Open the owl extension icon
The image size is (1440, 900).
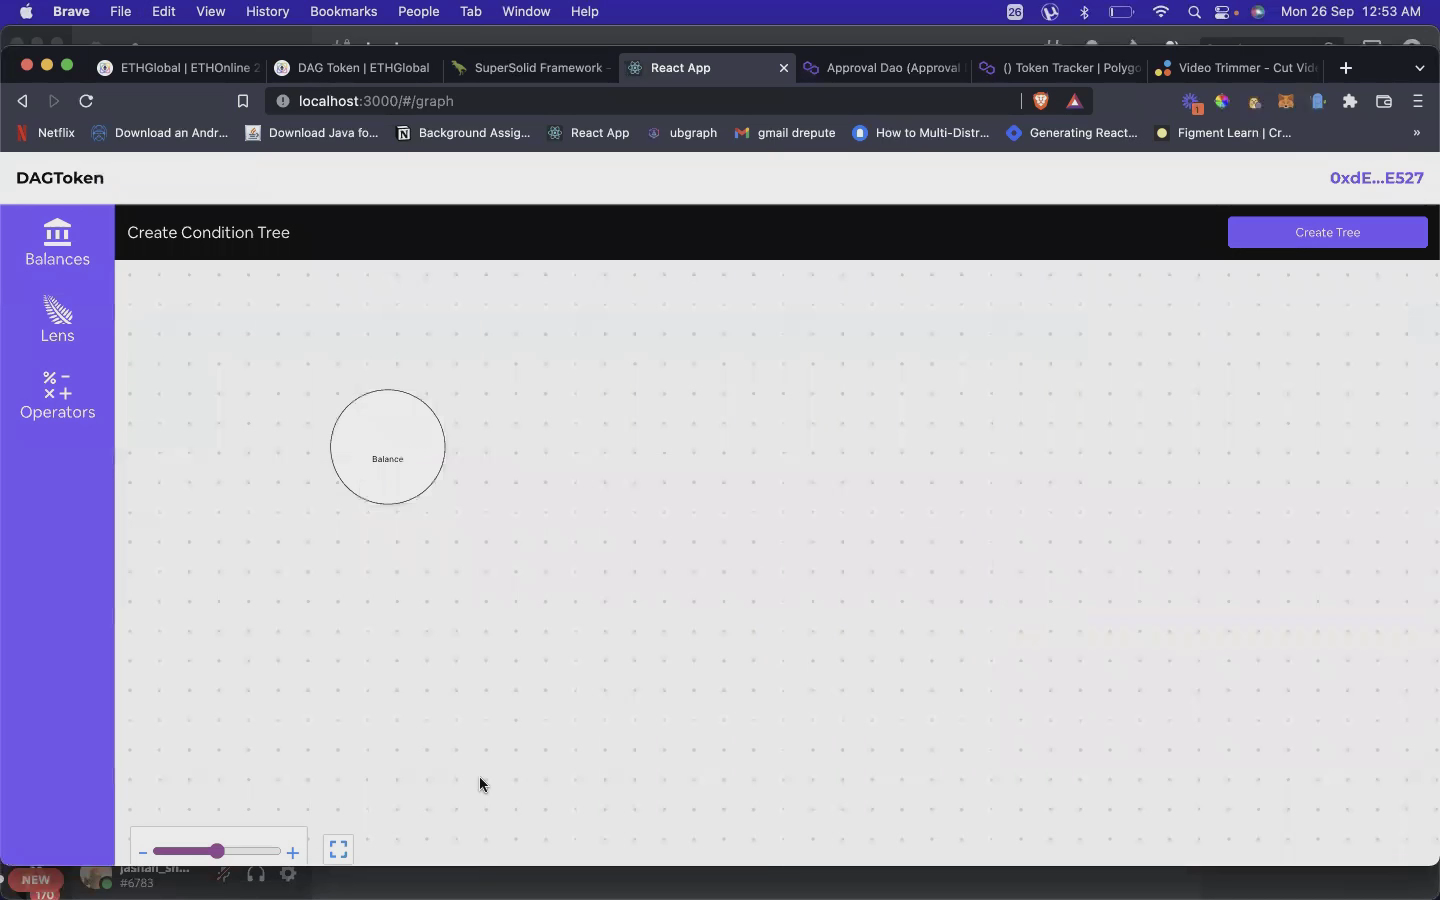point(1255,102)
